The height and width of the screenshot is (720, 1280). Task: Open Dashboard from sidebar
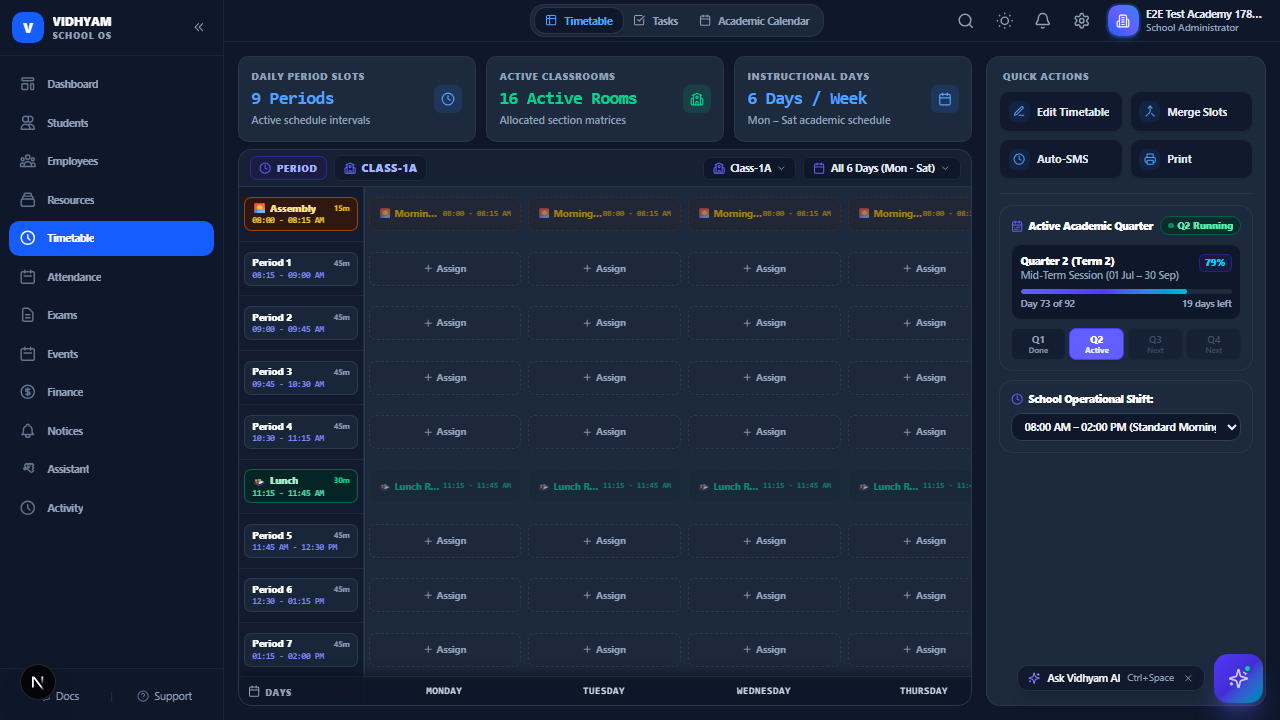tap(111, 84)
